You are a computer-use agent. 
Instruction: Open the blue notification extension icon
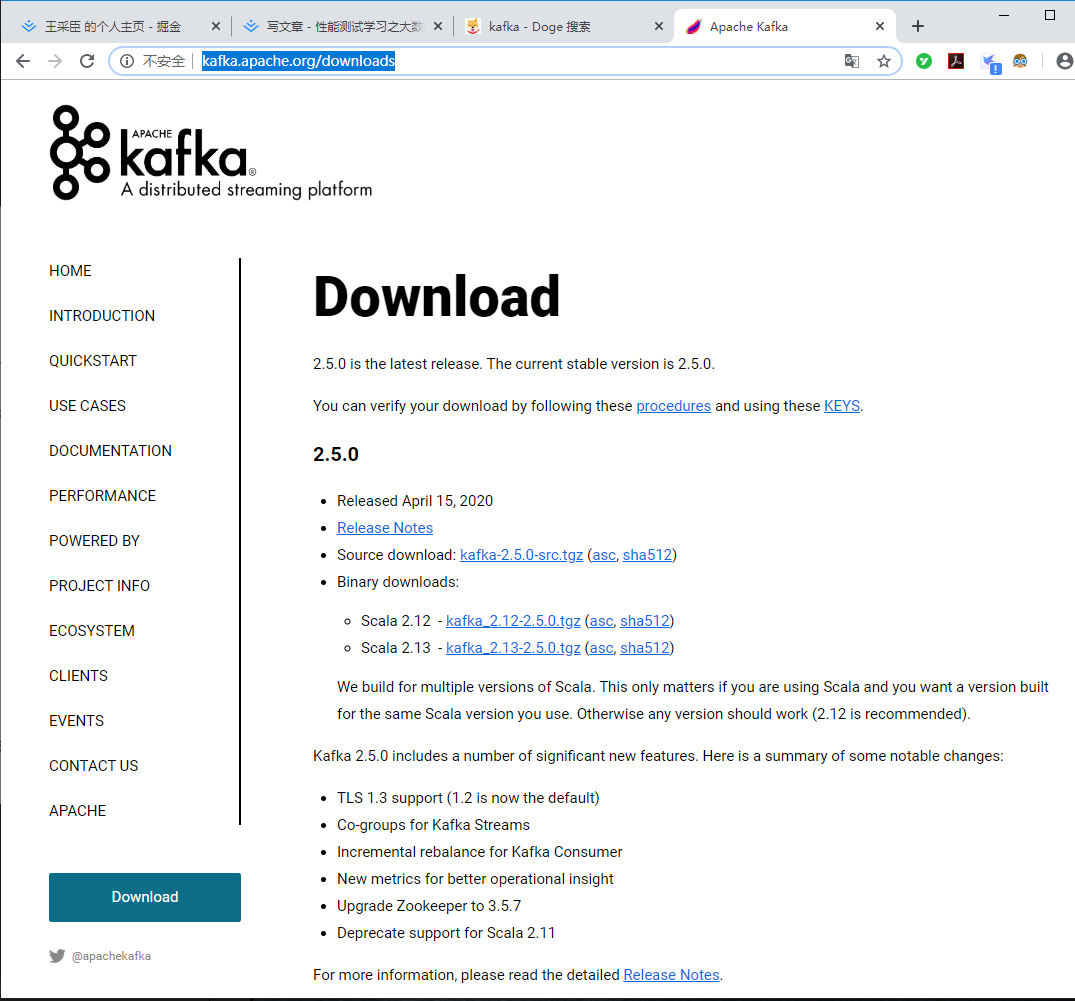(x=990, y=63)
